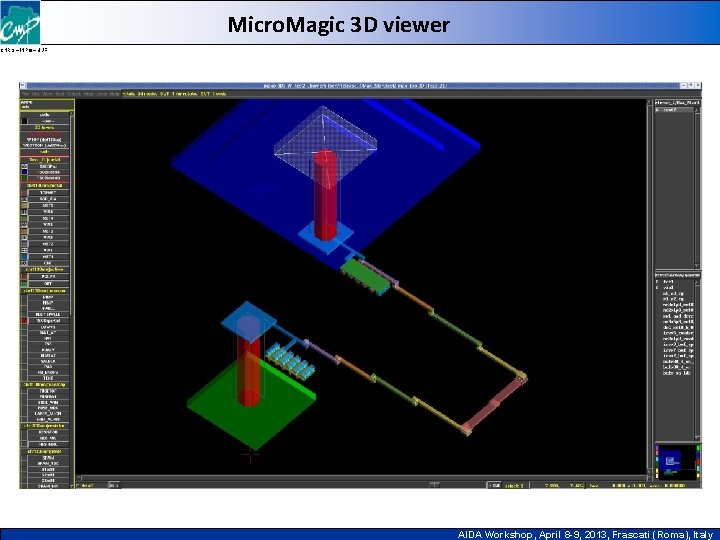The height and width of the screenshot is (540, 720).
Task: Click the yellow '3D layers' header
Action: pyautogui.click(x=45, y=127)
